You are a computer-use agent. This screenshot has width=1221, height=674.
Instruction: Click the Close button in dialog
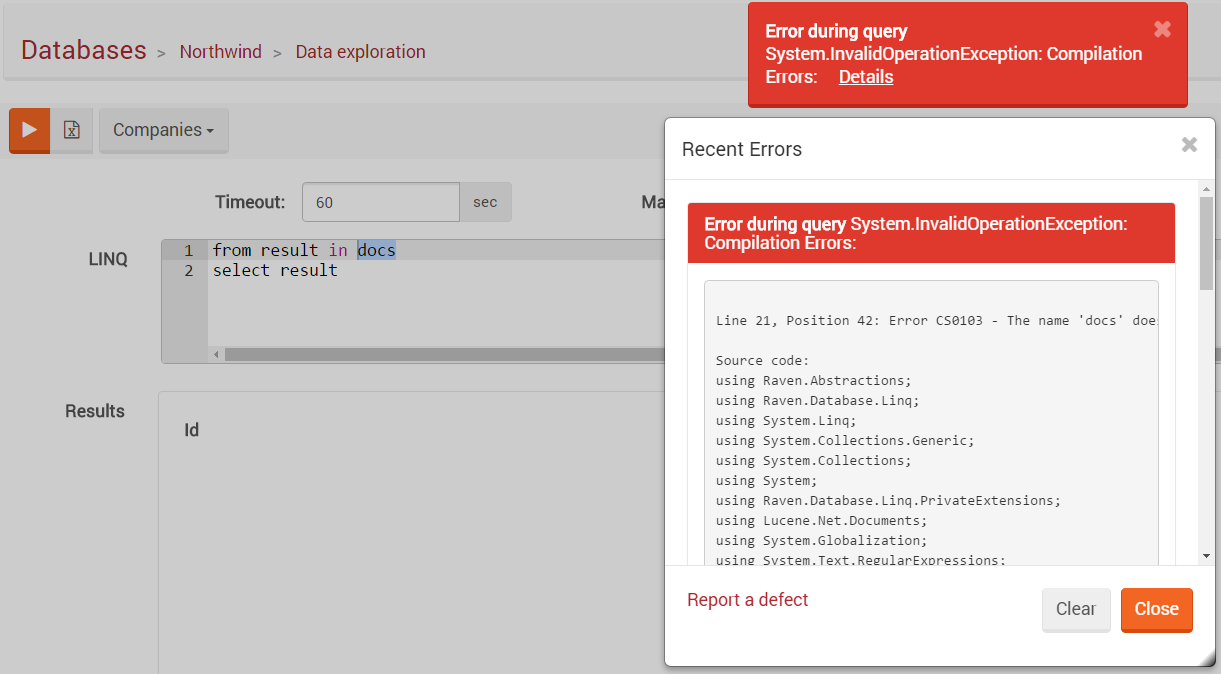click(1157, 609)
